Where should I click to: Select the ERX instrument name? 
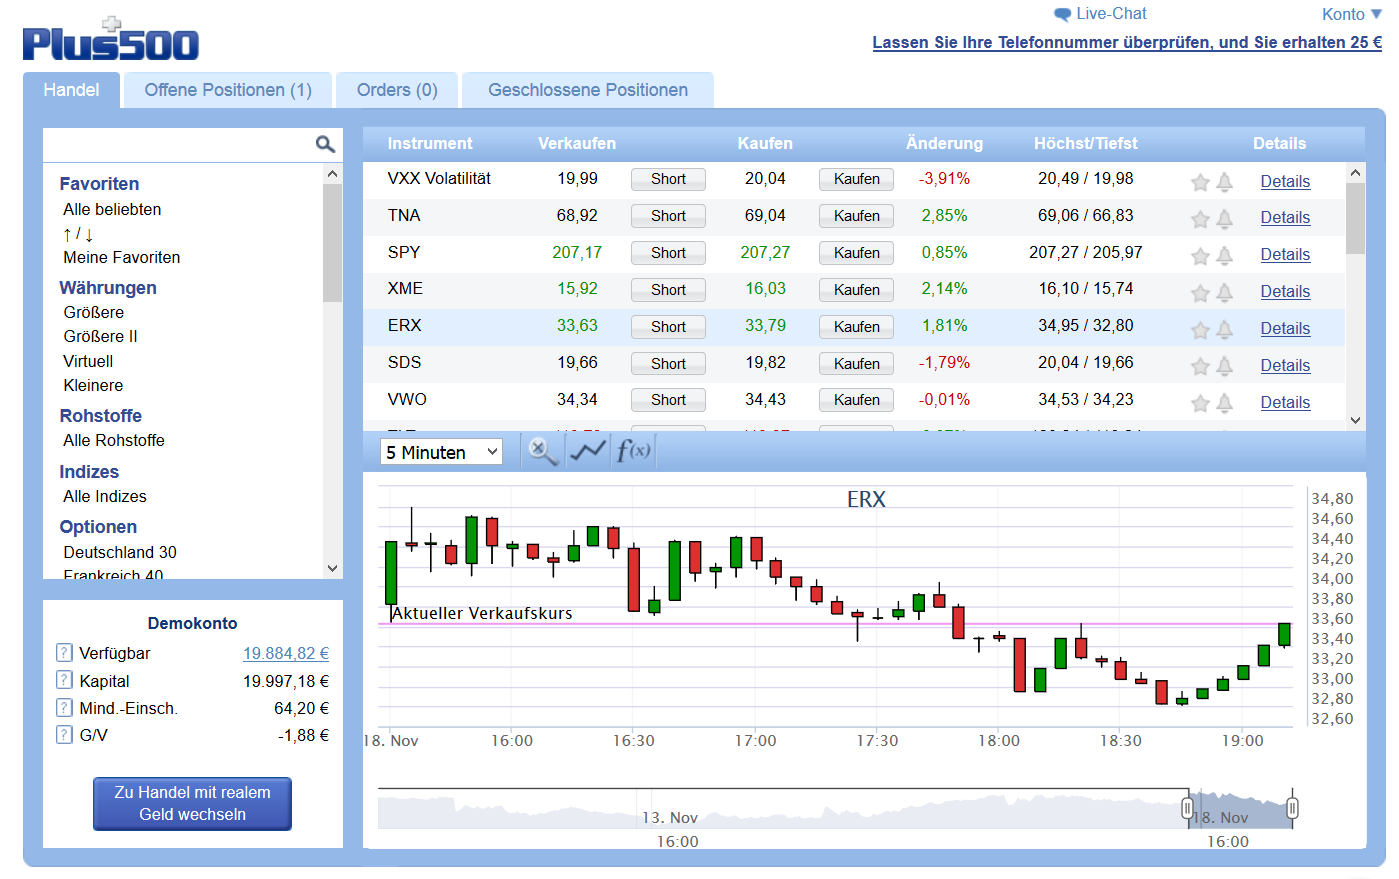pos(405,325)
